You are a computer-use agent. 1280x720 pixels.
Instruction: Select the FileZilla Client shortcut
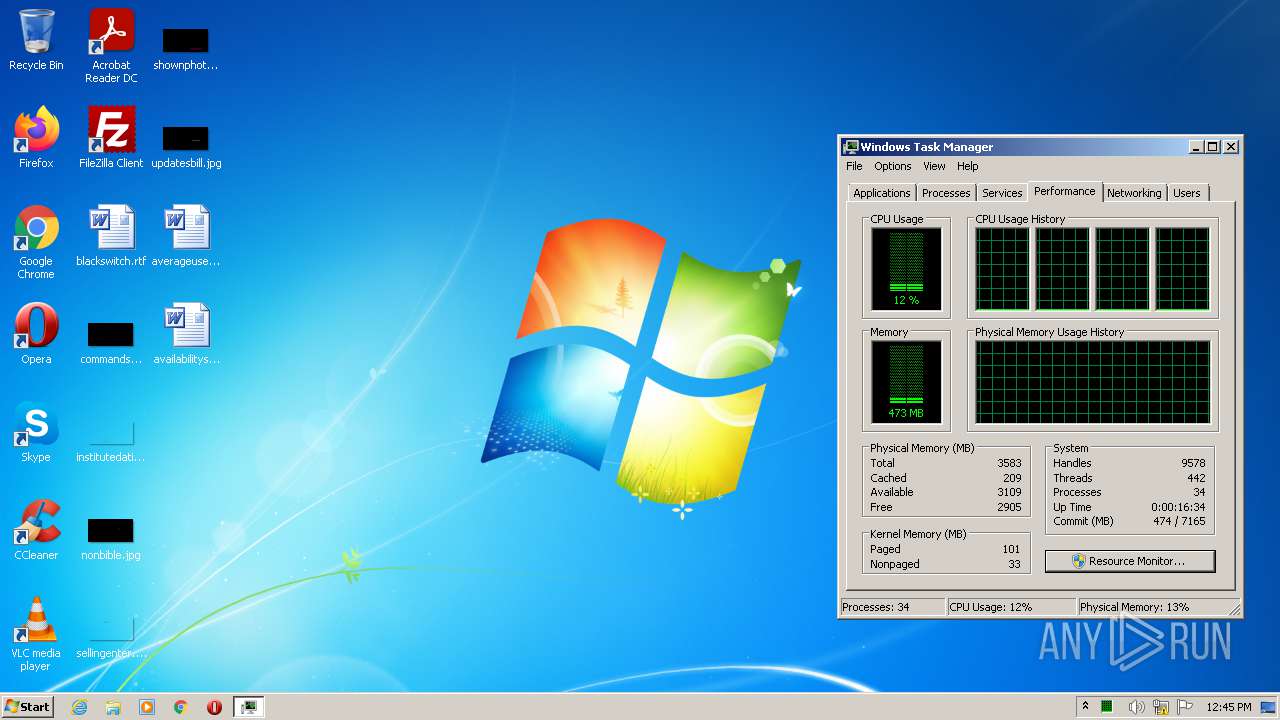[111, 138]
